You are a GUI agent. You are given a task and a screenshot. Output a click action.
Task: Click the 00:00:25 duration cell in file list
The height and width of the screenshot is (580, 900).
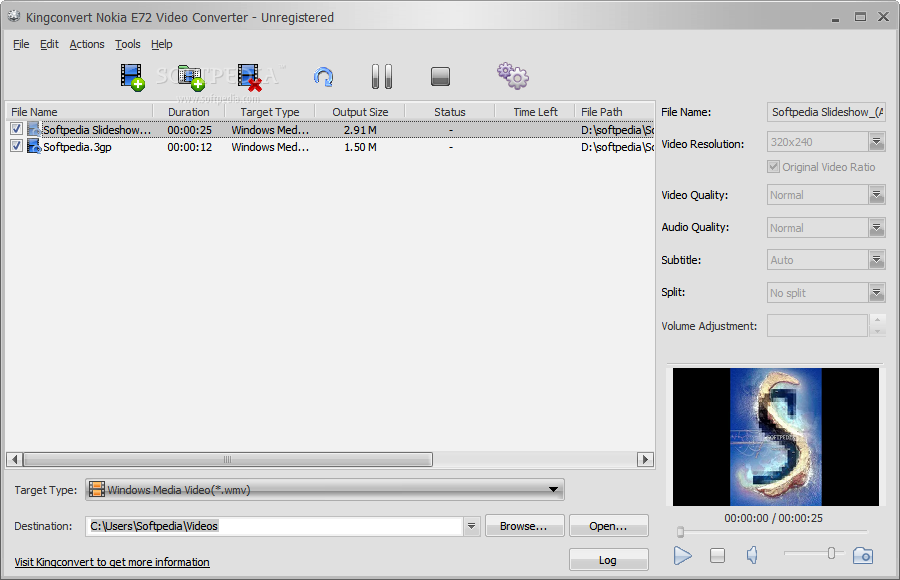click(189, 130)
